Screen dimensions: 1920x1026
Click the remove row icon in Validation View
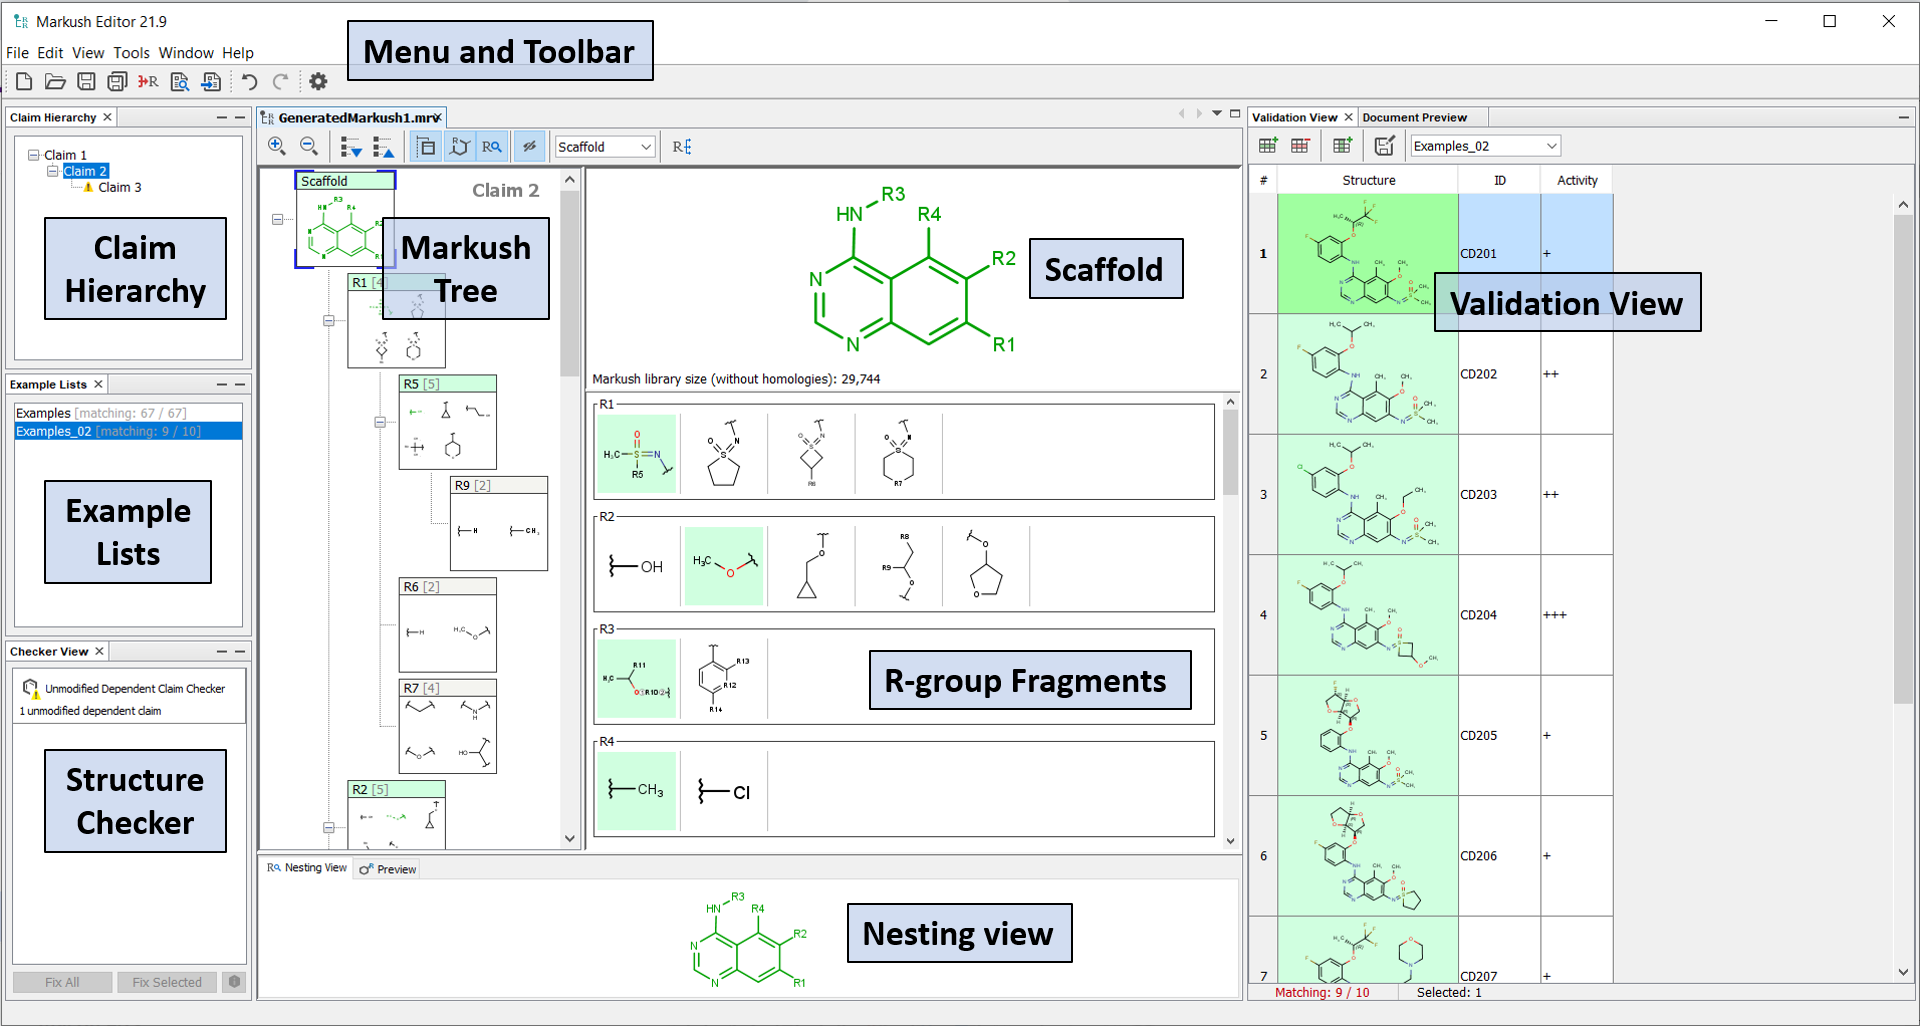(x=1300, y=146)
